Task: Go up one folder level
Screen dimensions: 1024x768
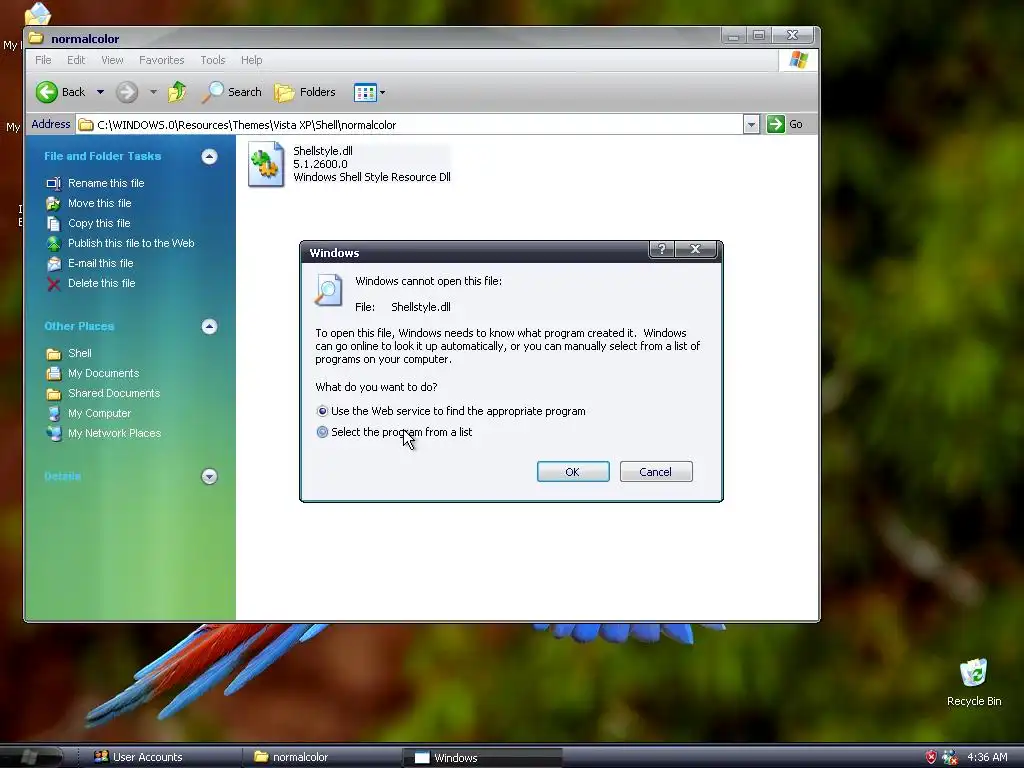Action: coord(177,92)
